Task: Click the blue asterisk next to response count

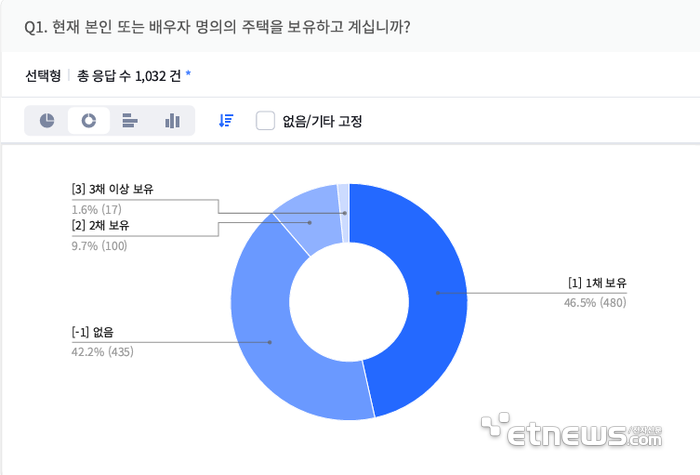Action: pyautogui.click(x=188, y=75)
